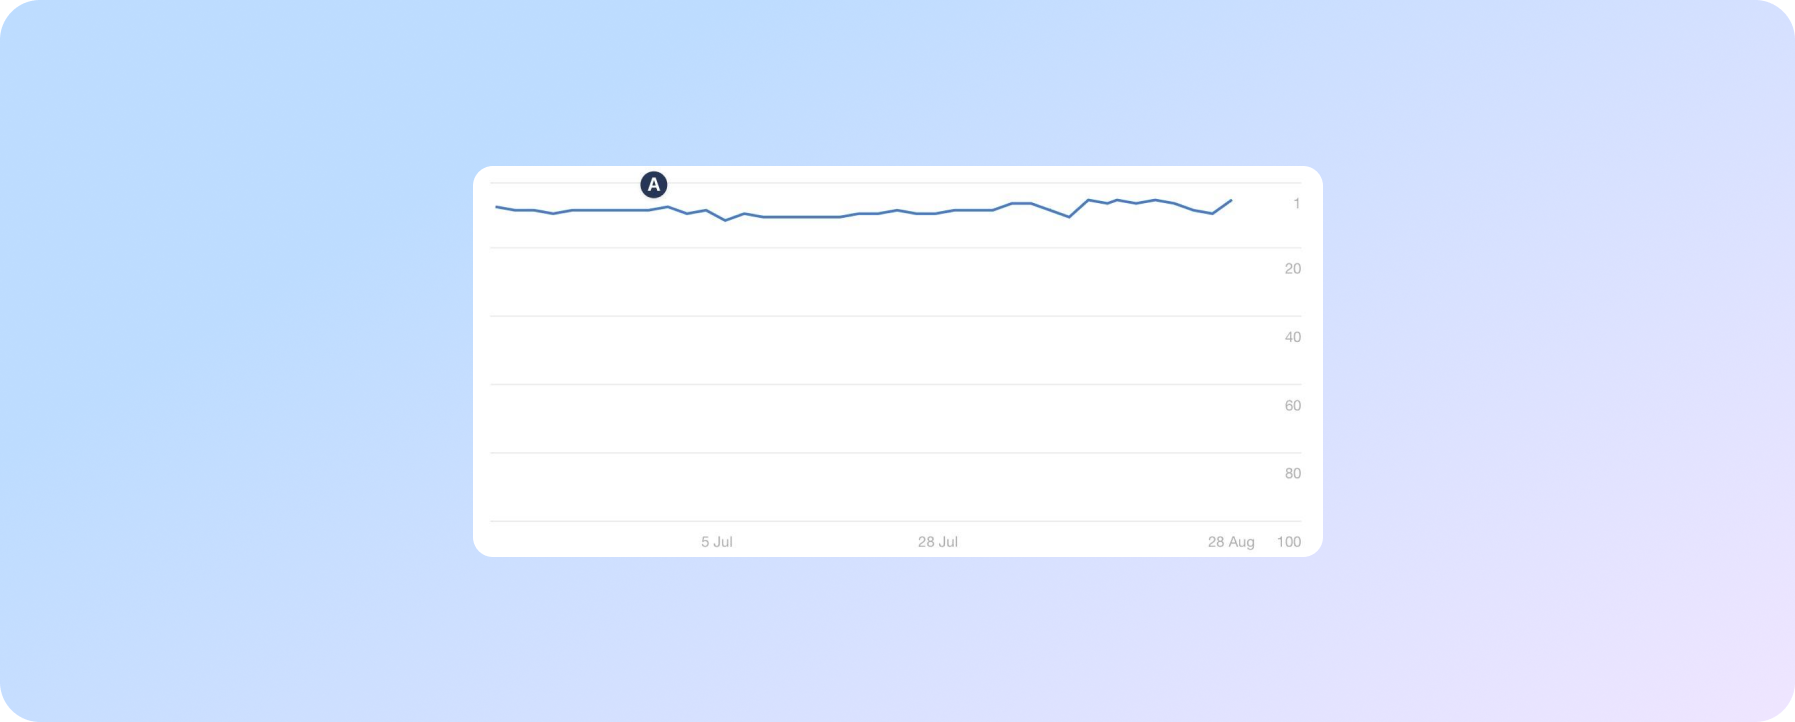Click the "A" annotation marker on chart

[x=653, y=185]
